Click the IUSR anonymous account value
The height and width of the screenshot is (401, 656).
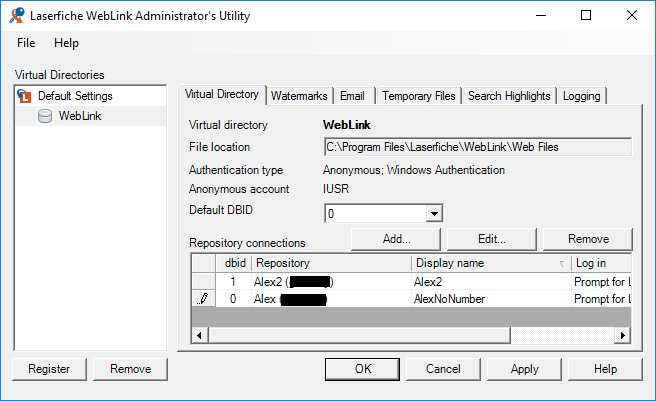[x=336, y=189]
